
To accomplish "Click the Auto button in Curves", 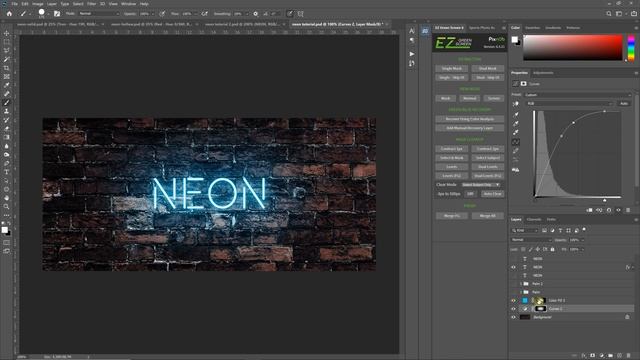I will 624,104.
